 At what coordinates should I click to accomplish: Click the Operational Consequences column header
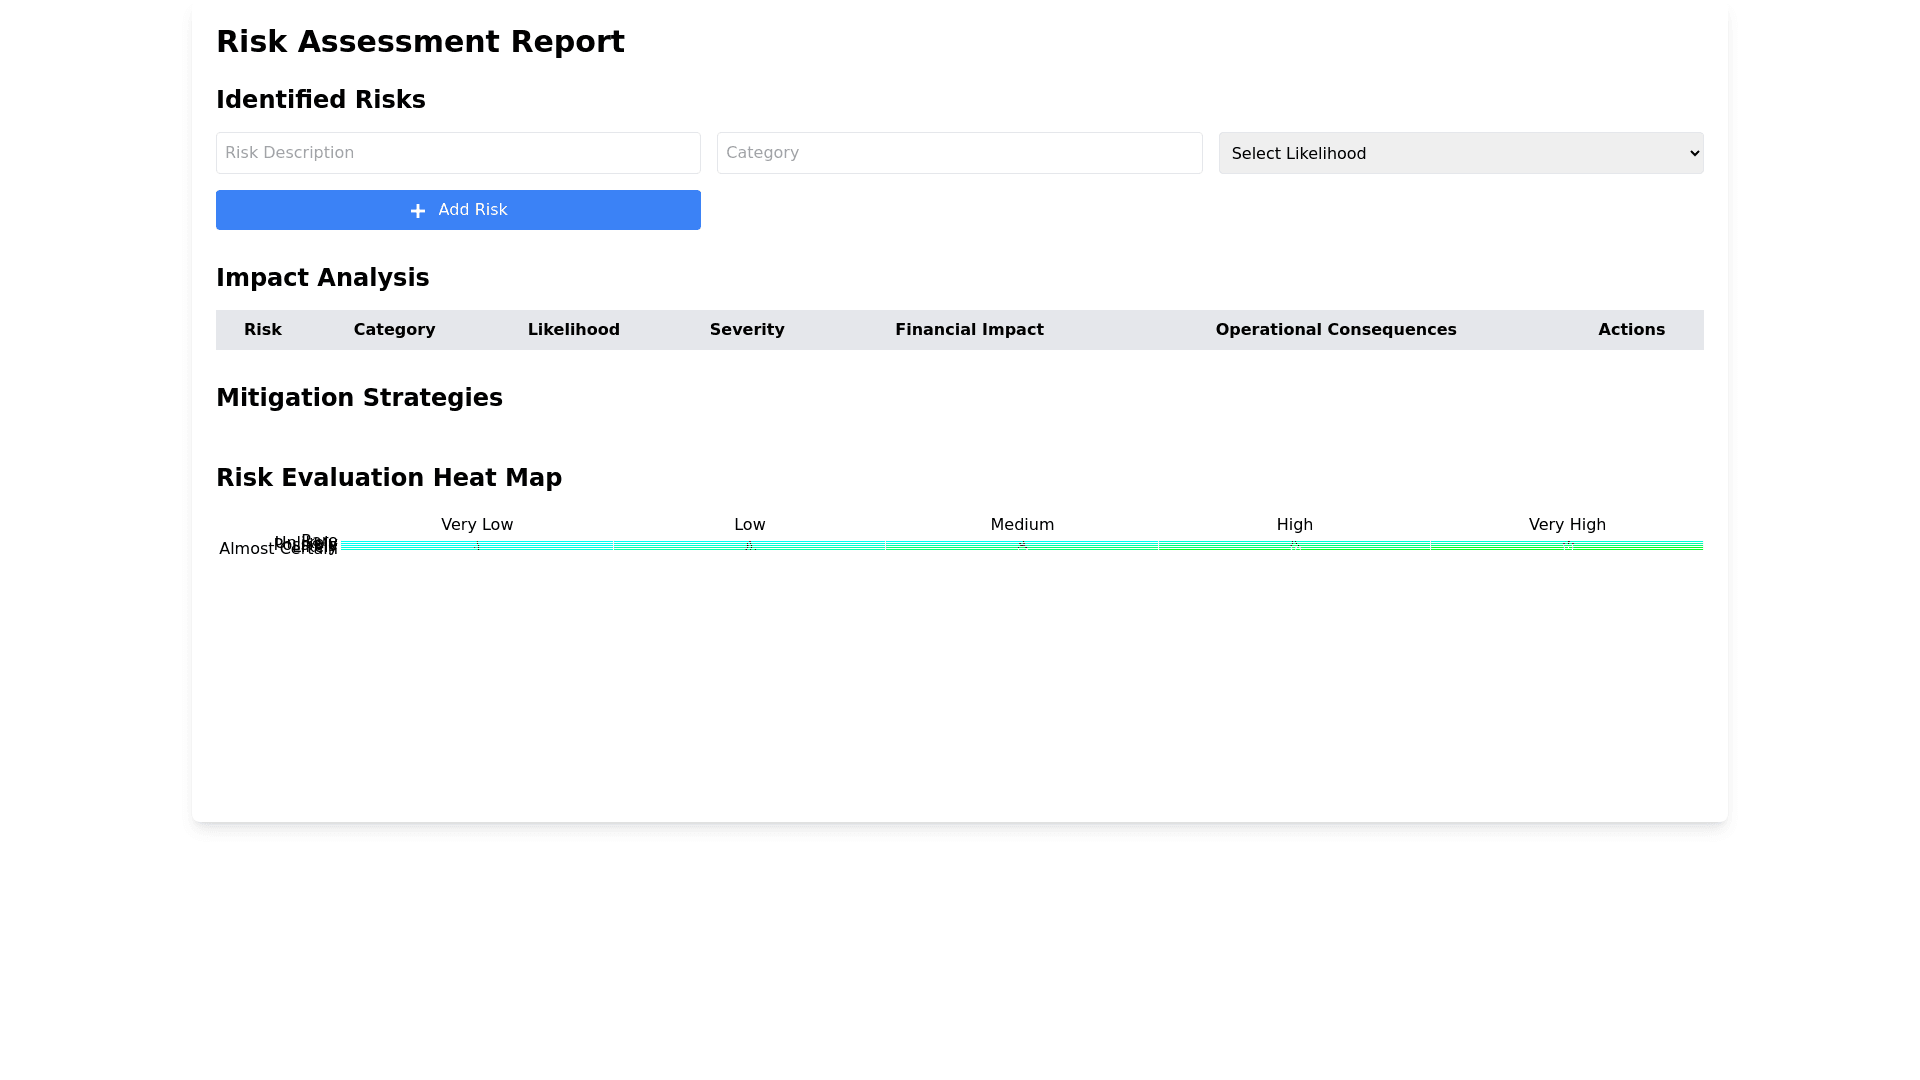click(x=1335, y=330)
